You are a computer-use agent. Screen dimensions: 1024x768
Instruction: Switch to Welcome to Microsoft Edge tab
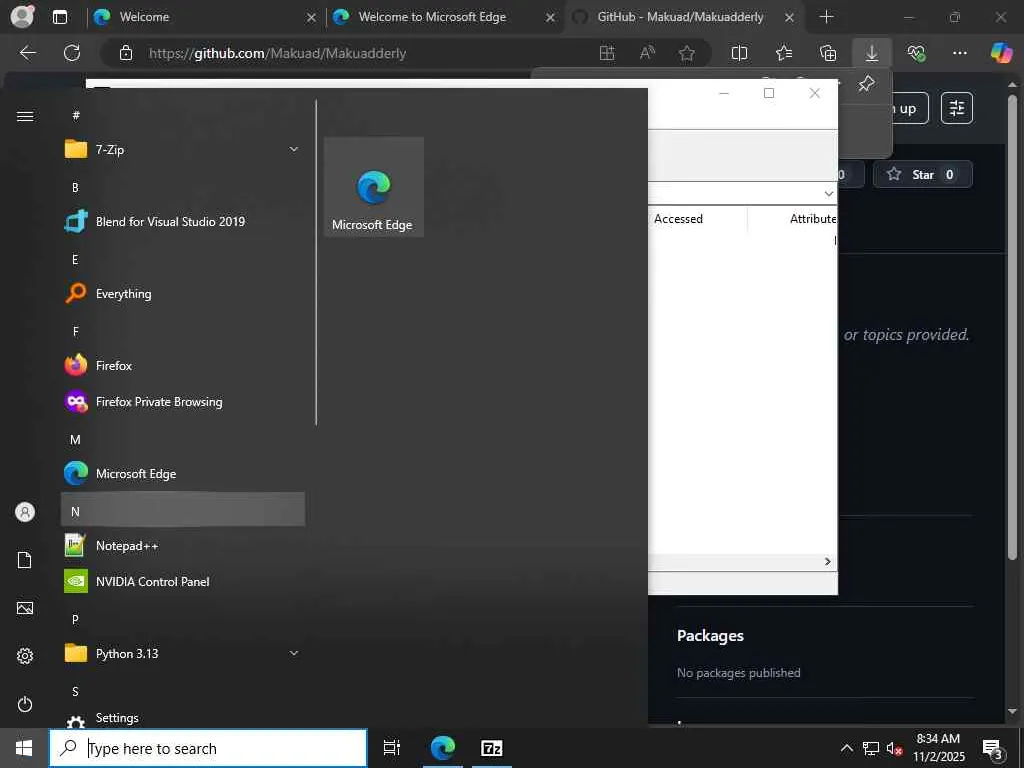coord(443,17)
